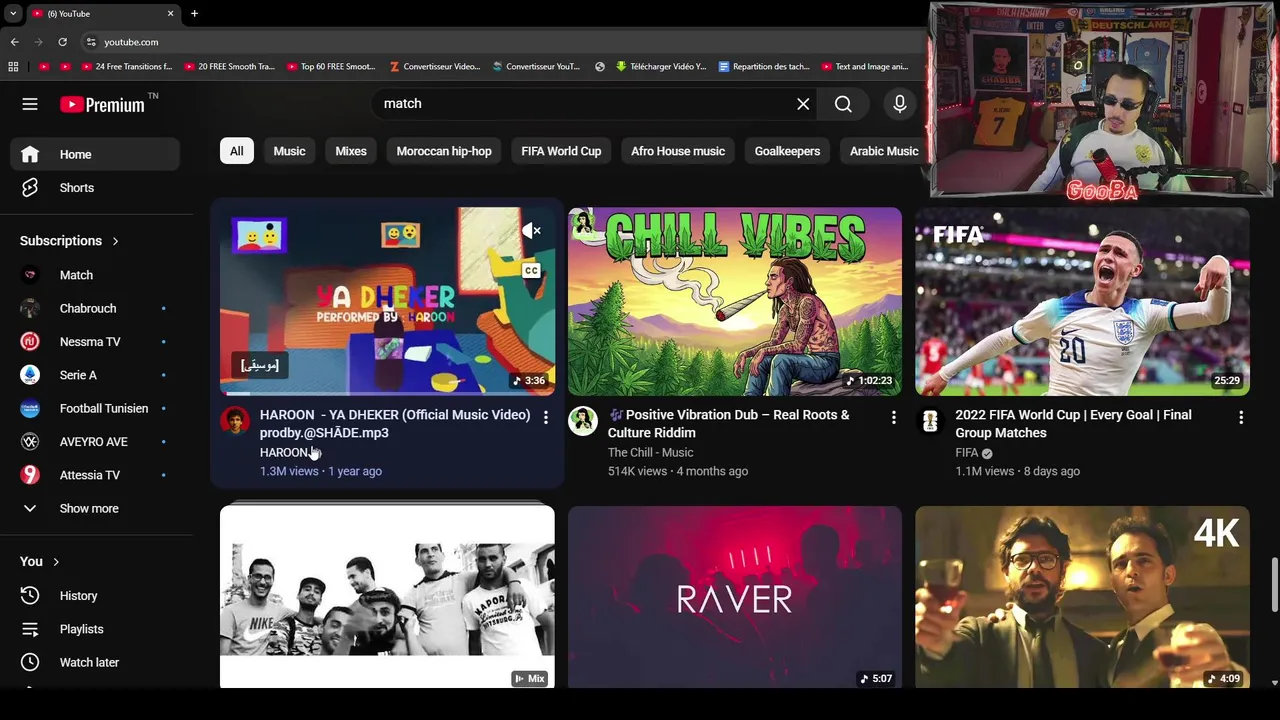Open a new browser tab
This screenshot has height=720, width=1280.
click(x=194, y=14)
